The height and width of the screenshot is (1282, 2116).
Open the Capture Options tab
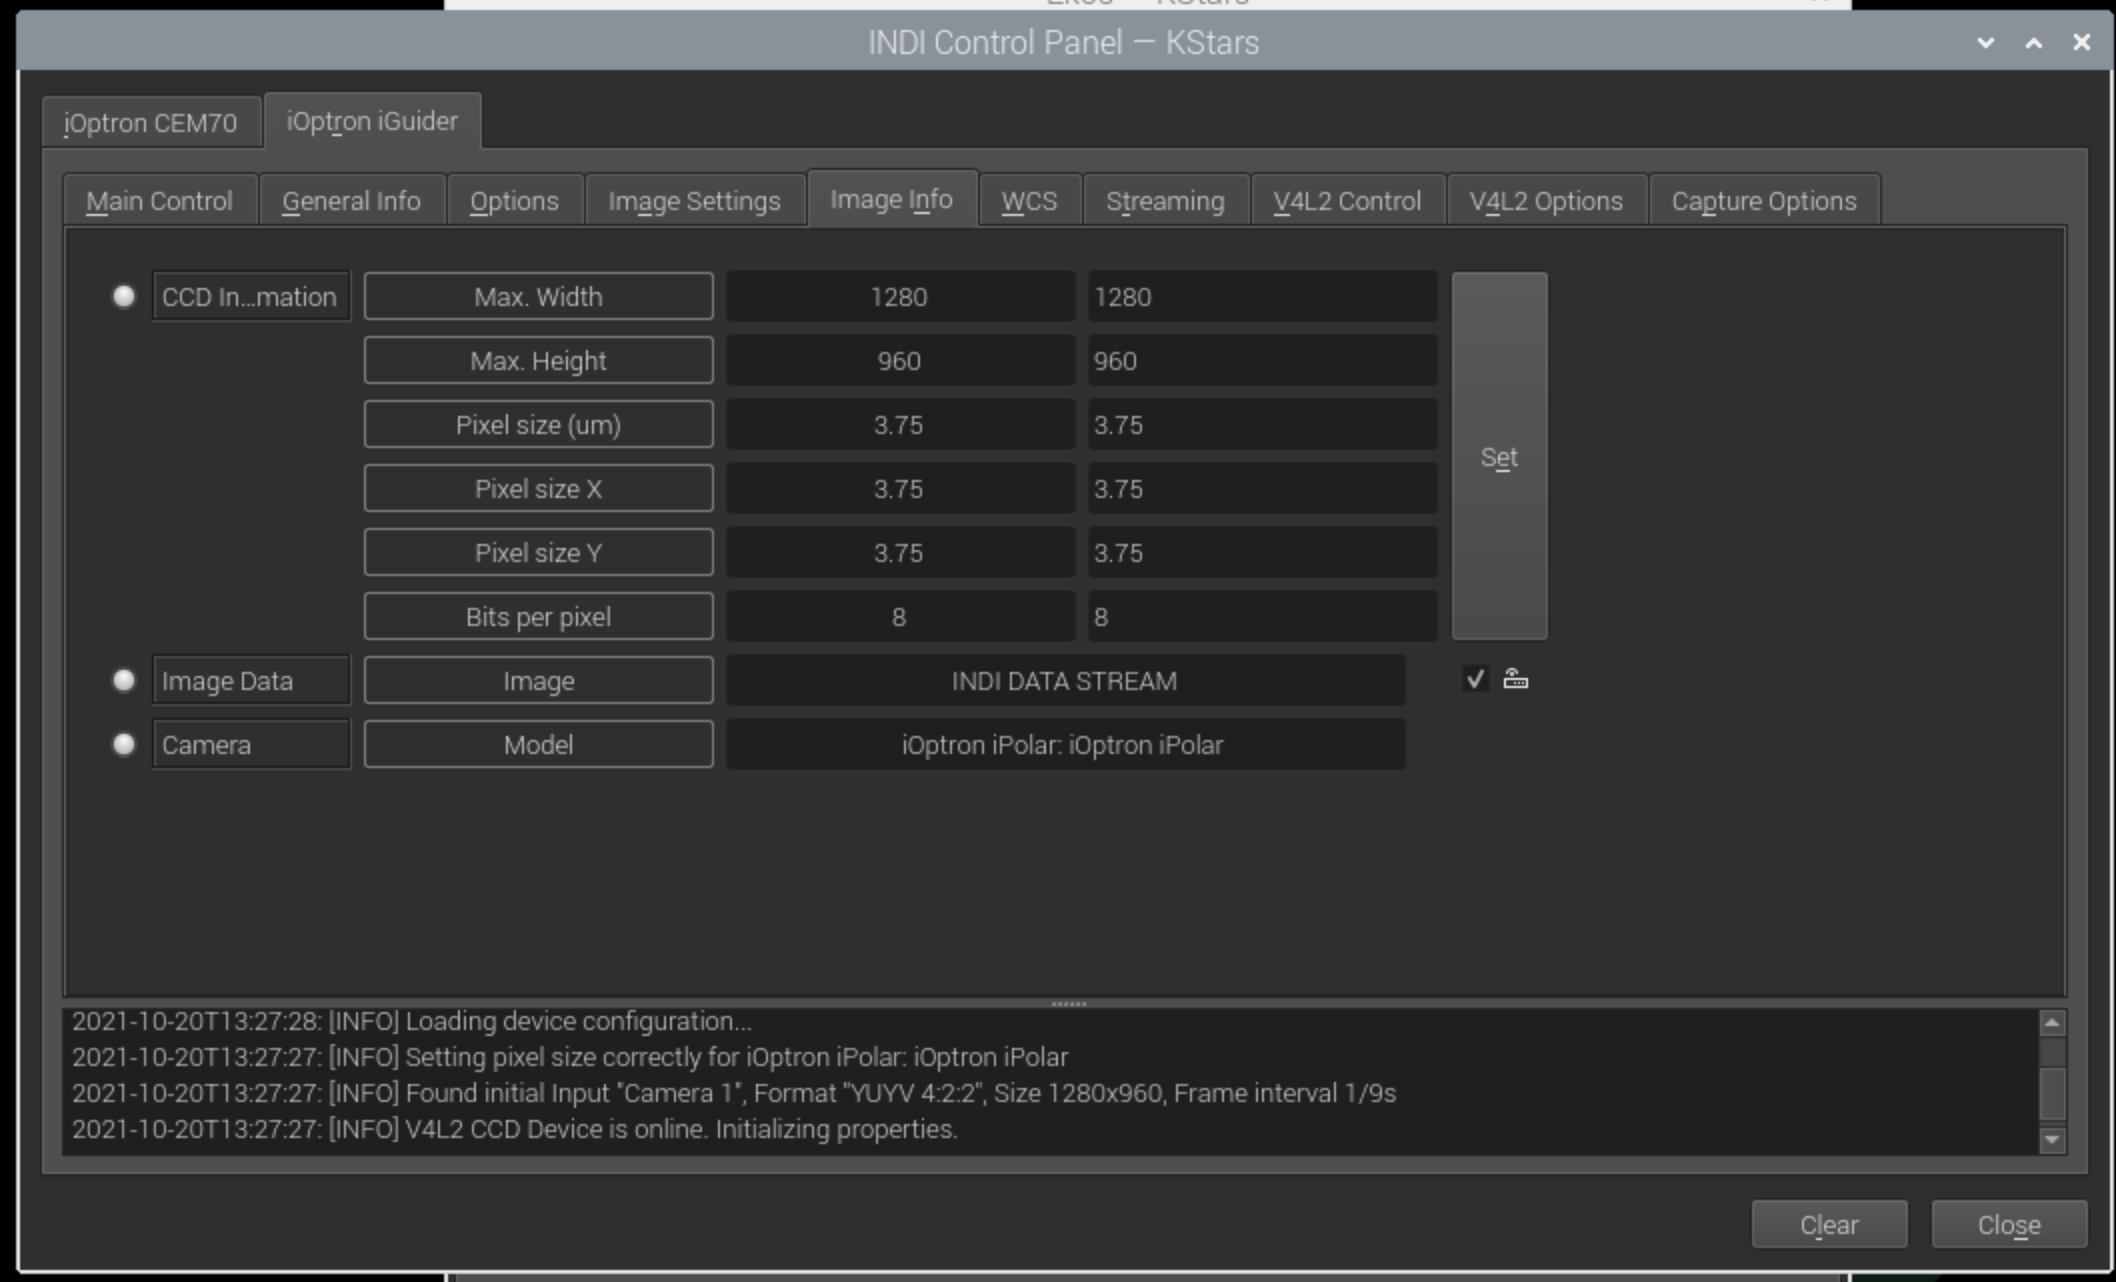(1763, 201)
